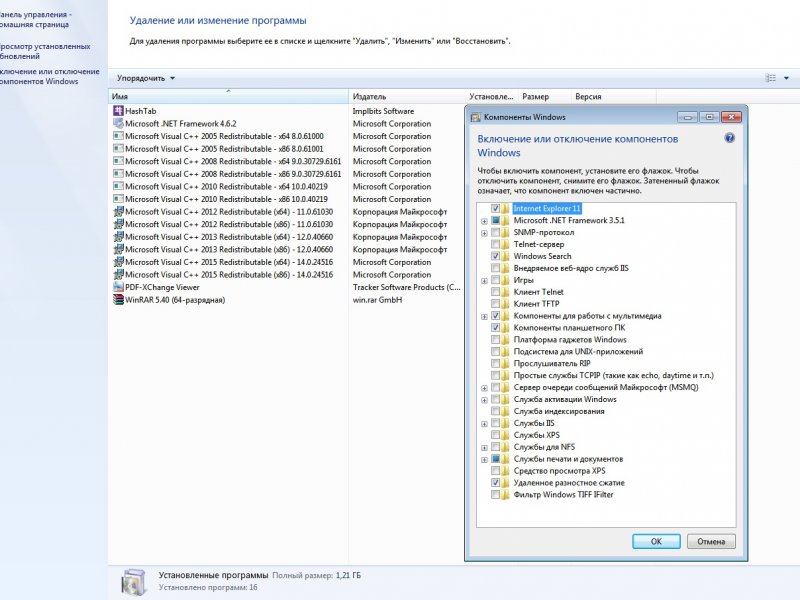
Task: Click the HashTab program icon
Action: point(118,111)
